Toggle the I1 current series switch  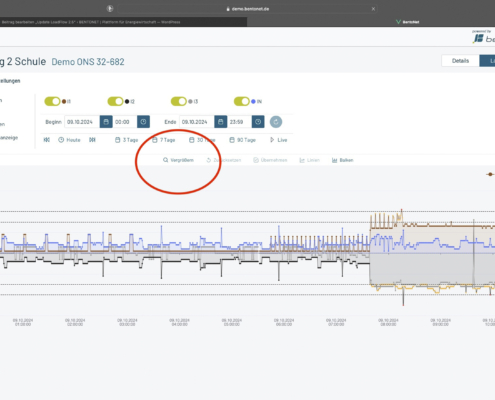(x=52, y=101)
